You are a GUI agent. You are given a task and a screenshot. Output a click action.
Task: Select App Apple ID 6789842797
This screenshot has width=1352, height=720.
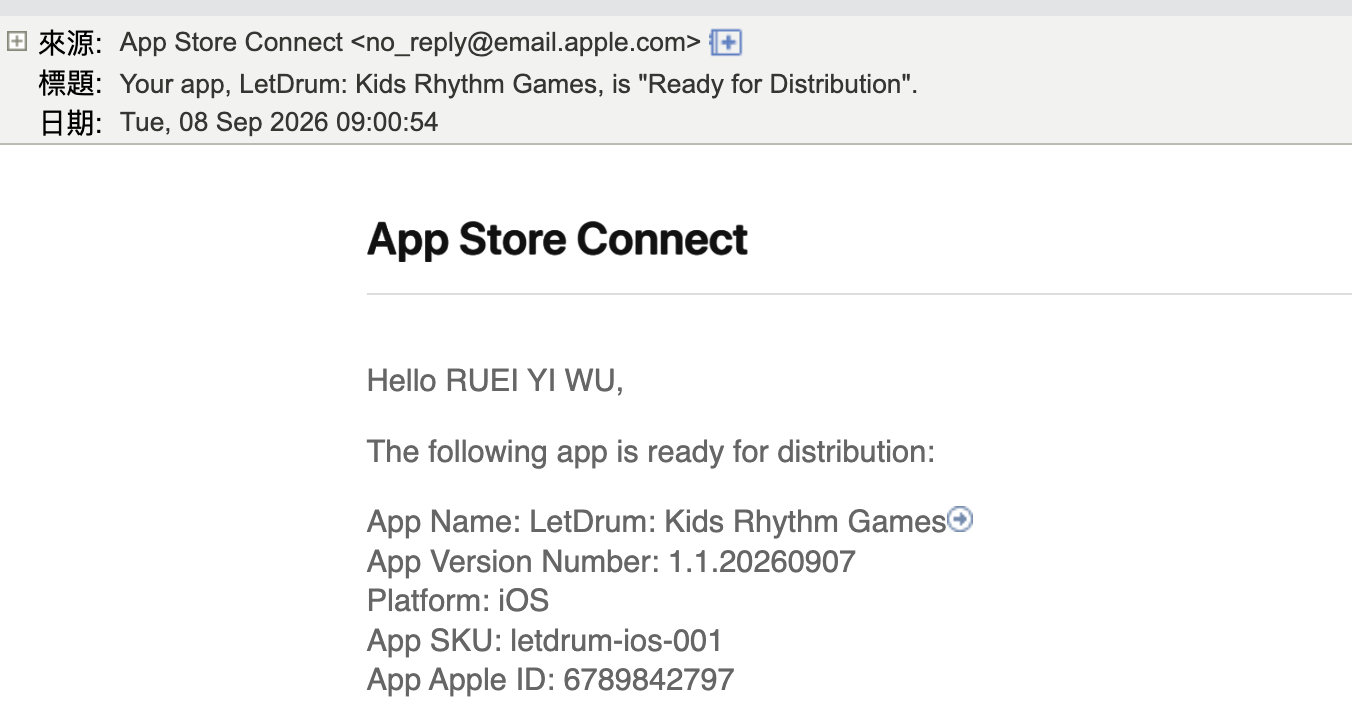coord(550,680)
